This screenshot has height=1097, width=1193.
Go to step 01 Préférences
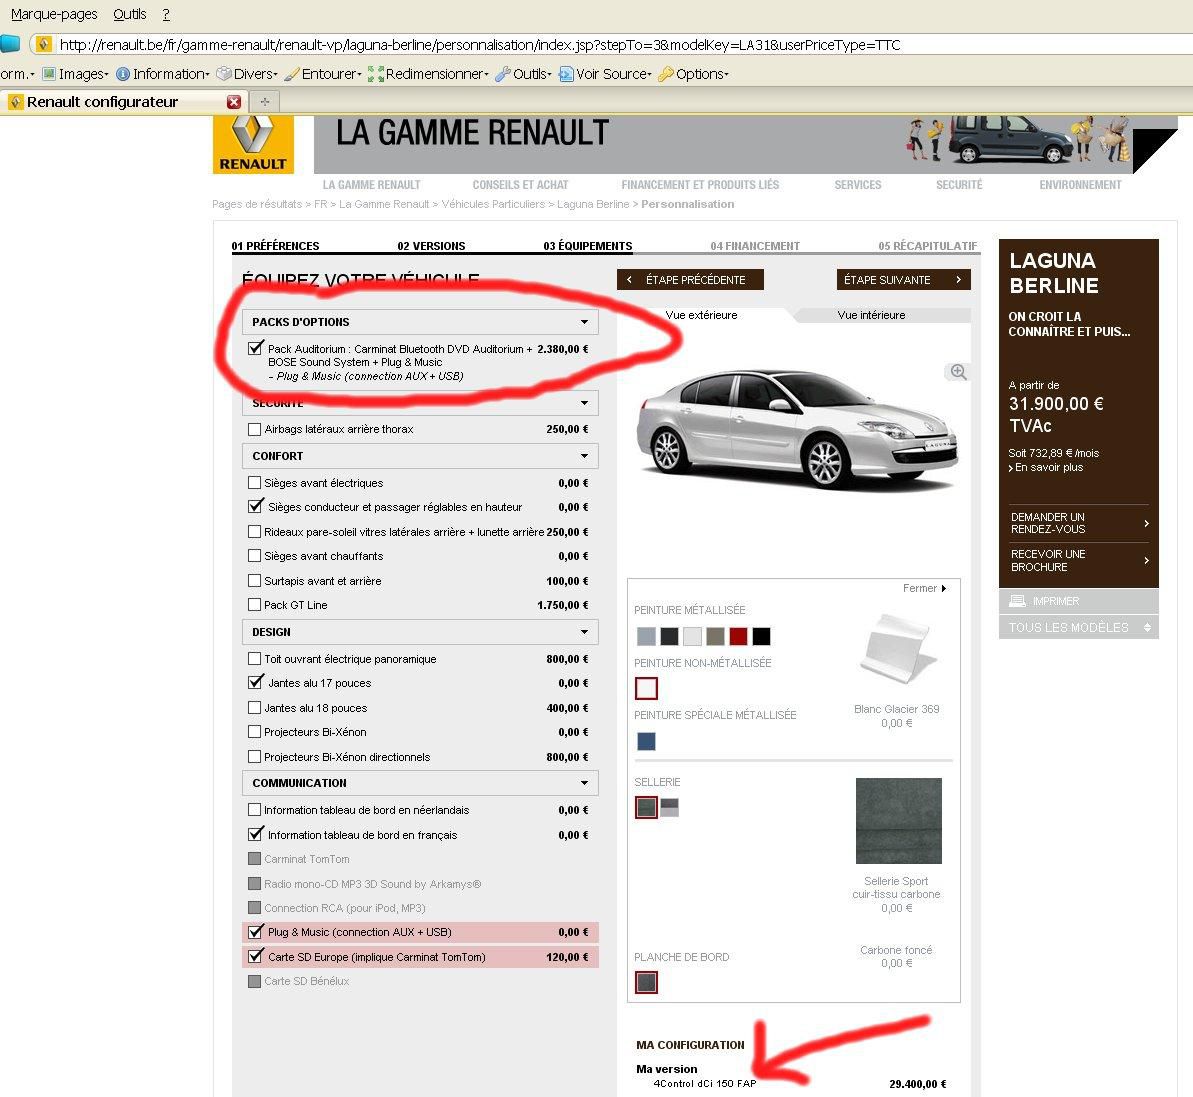coord(275,246)
